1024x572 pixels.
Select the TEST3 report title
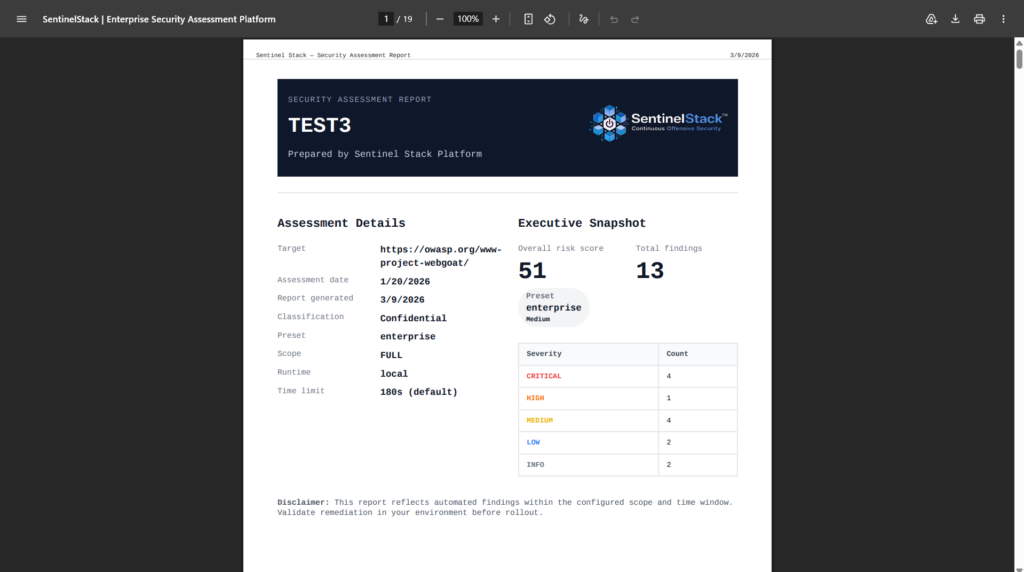coord(319,125)
